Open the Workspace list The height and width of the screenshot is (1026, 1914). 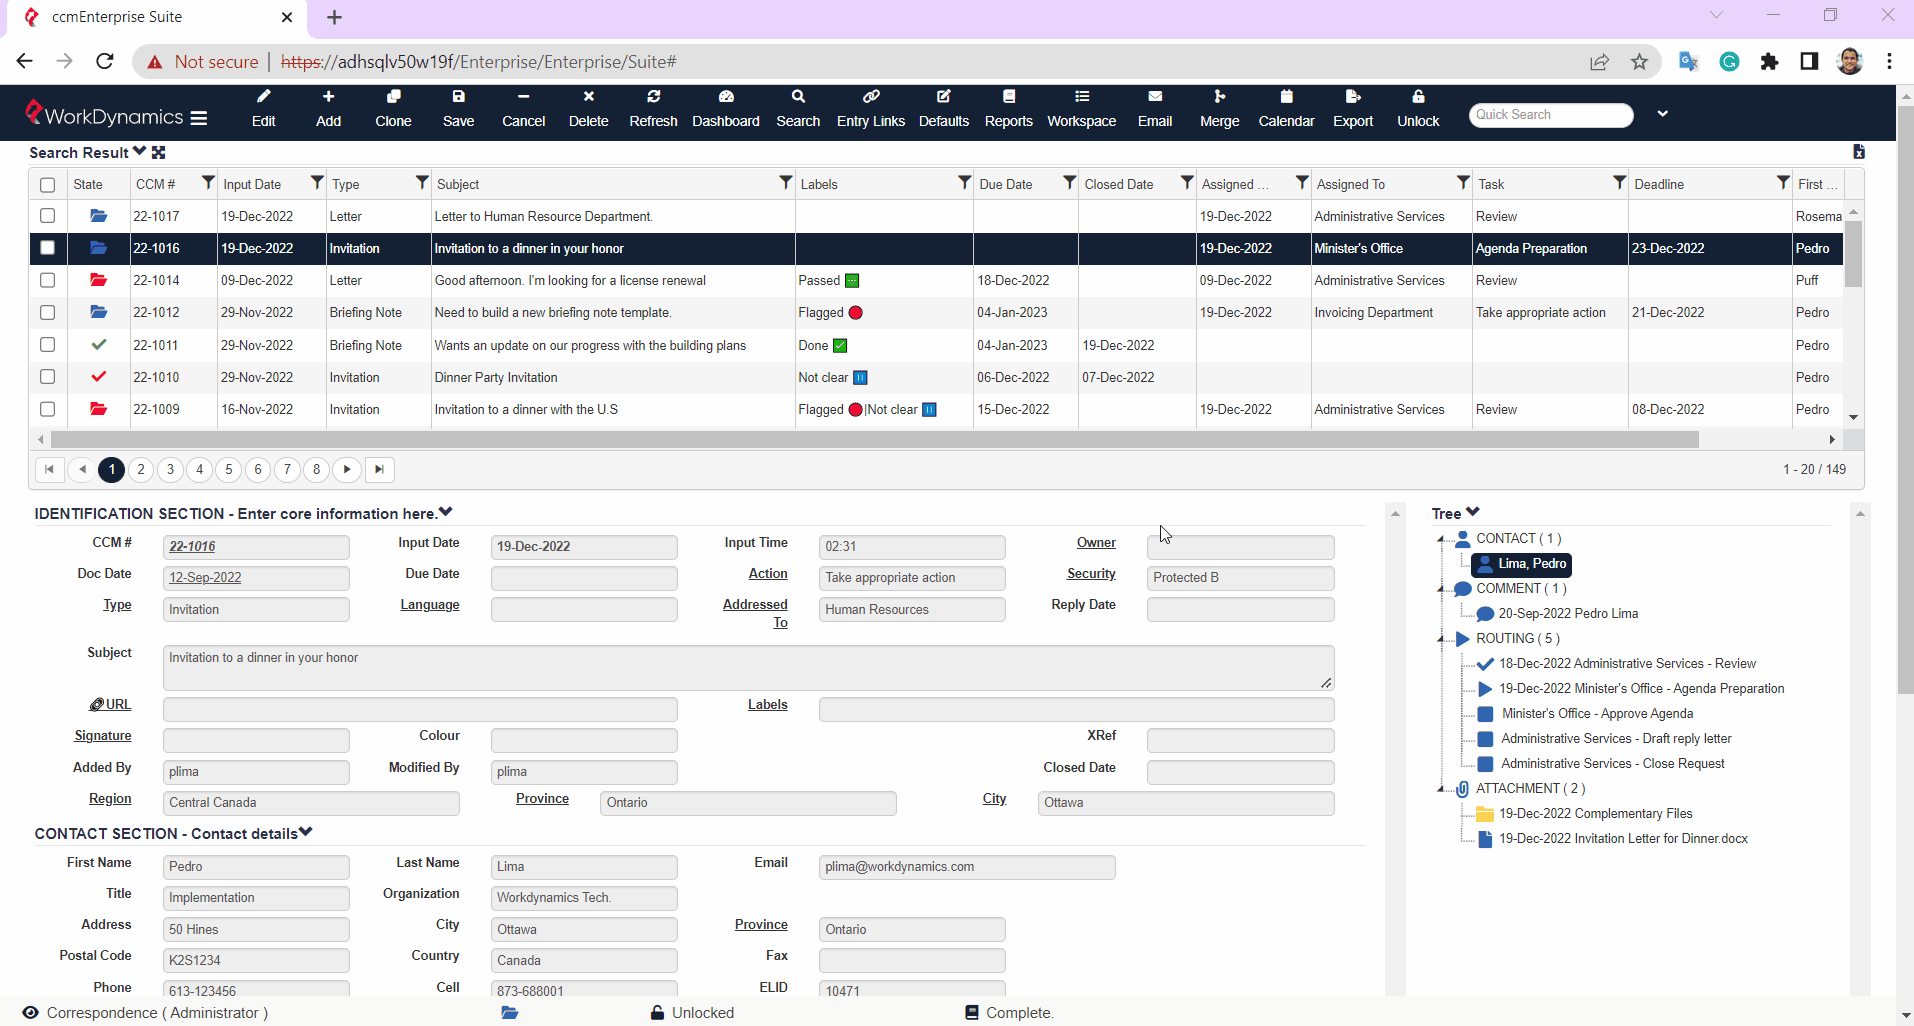(1082, 108)
